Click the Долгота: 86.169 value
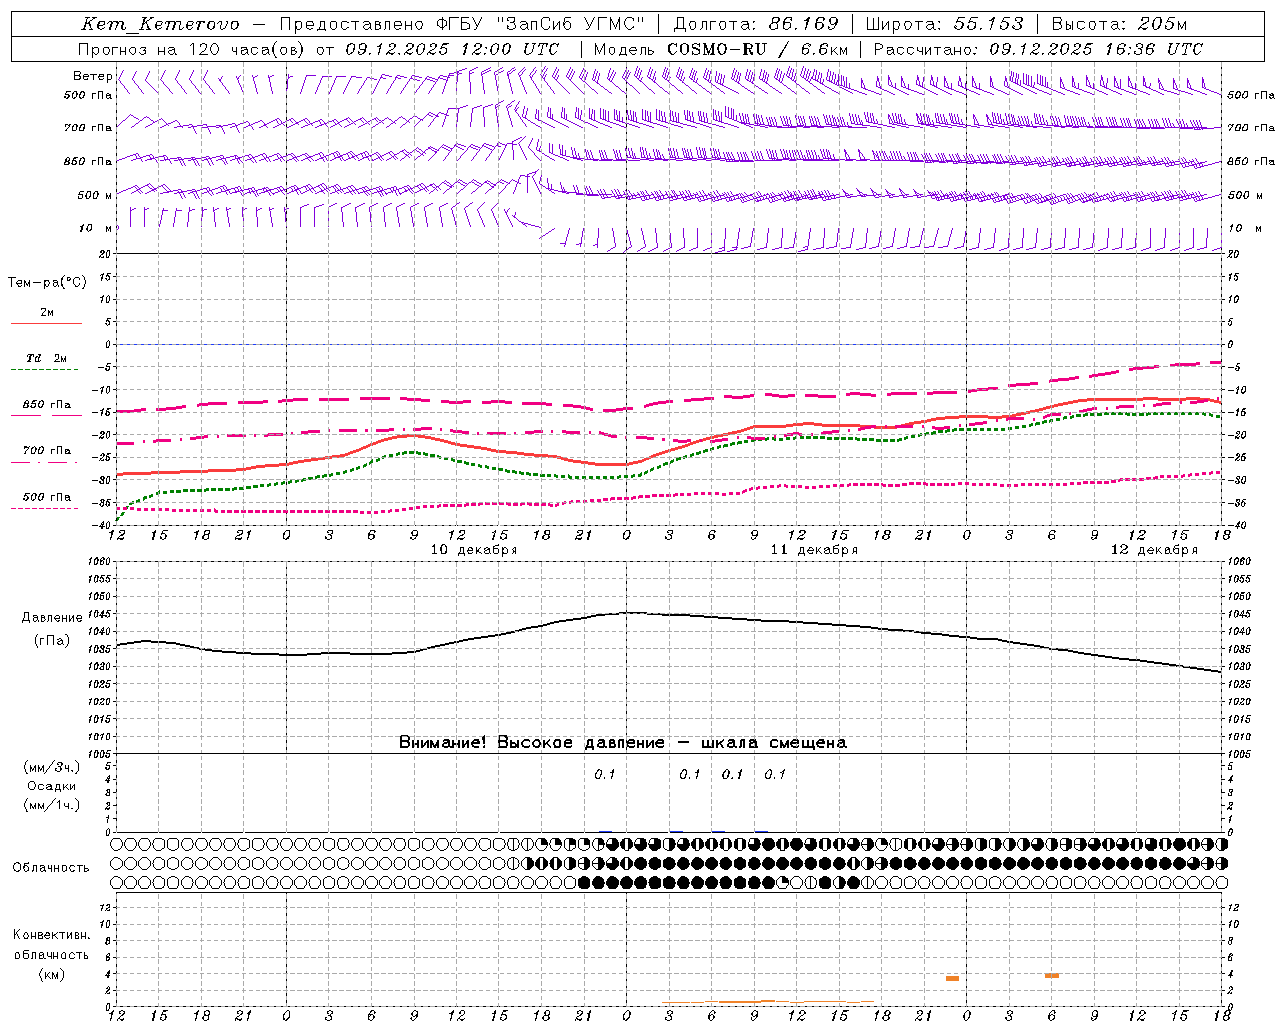1280x1024 pixels. 756,24
